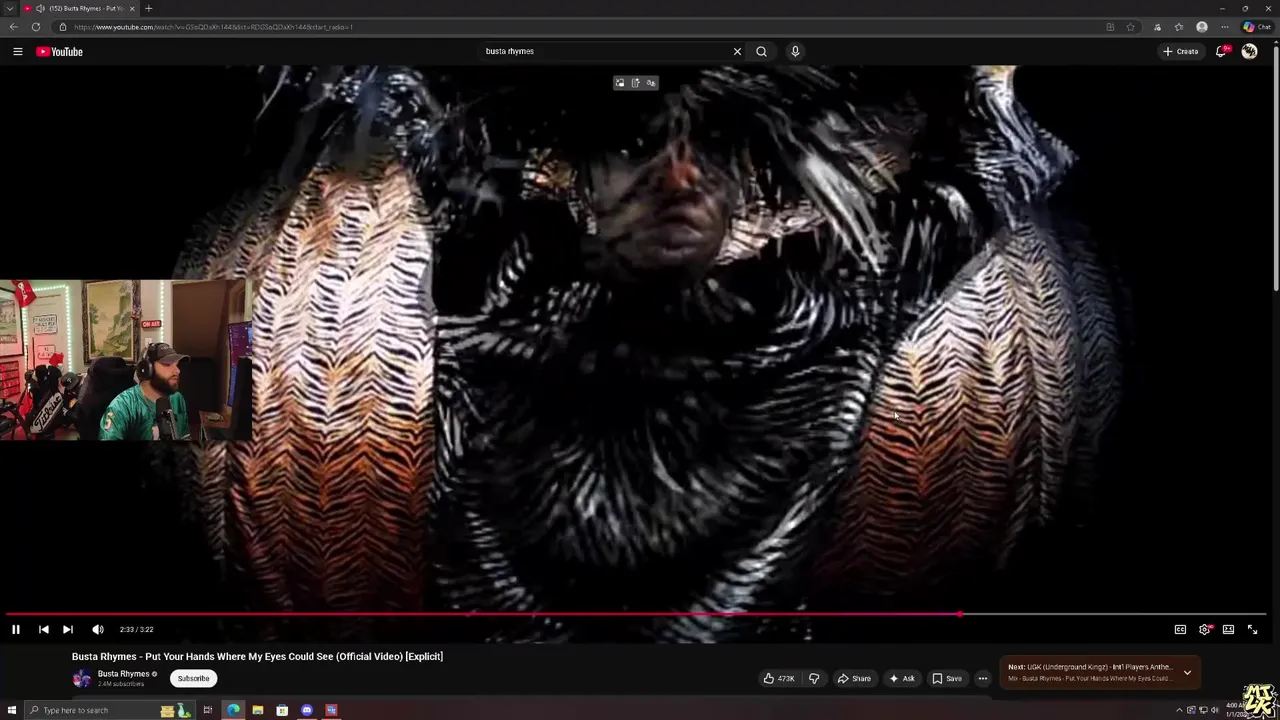Open Copilot Chat sidebar

1257,27
